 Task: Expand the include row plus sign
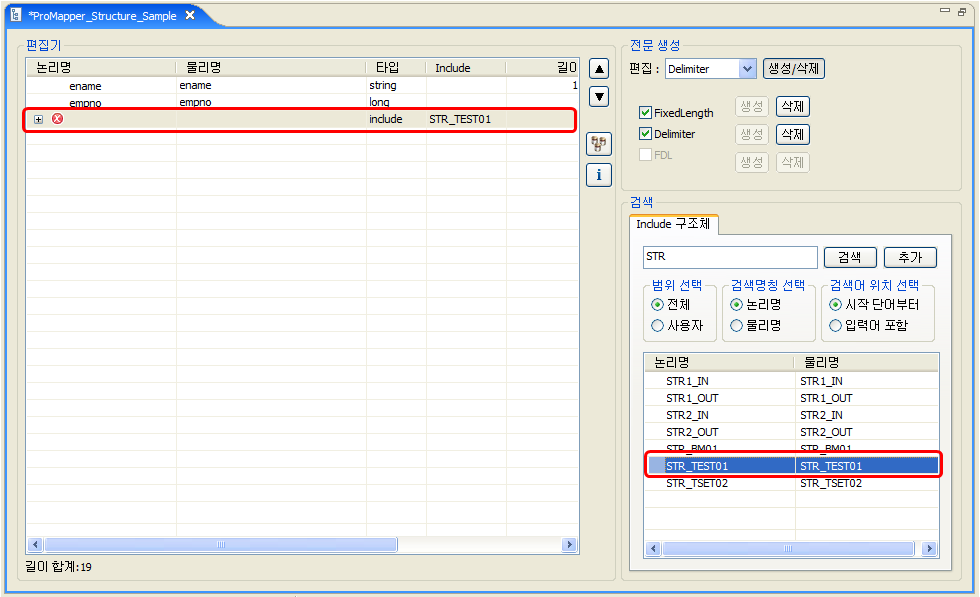point(38,118)
